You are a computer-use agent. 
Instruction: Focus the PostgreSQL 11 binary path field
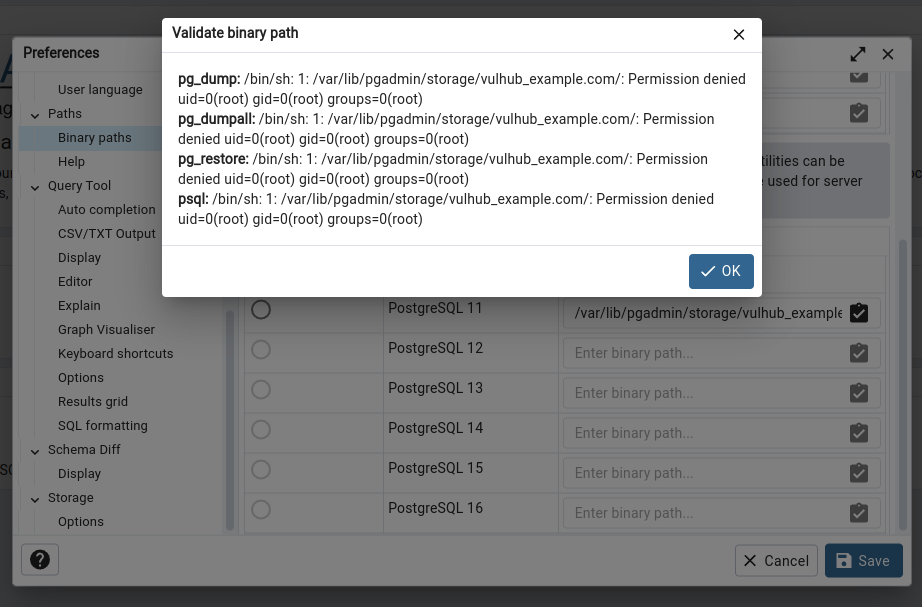(708, 313)
